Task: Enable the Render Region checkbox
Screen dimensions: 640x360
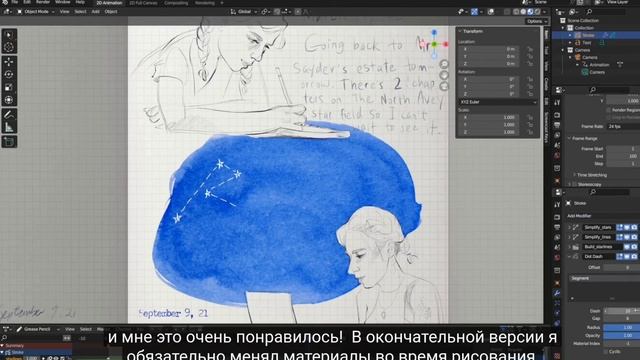Action: 609,110
